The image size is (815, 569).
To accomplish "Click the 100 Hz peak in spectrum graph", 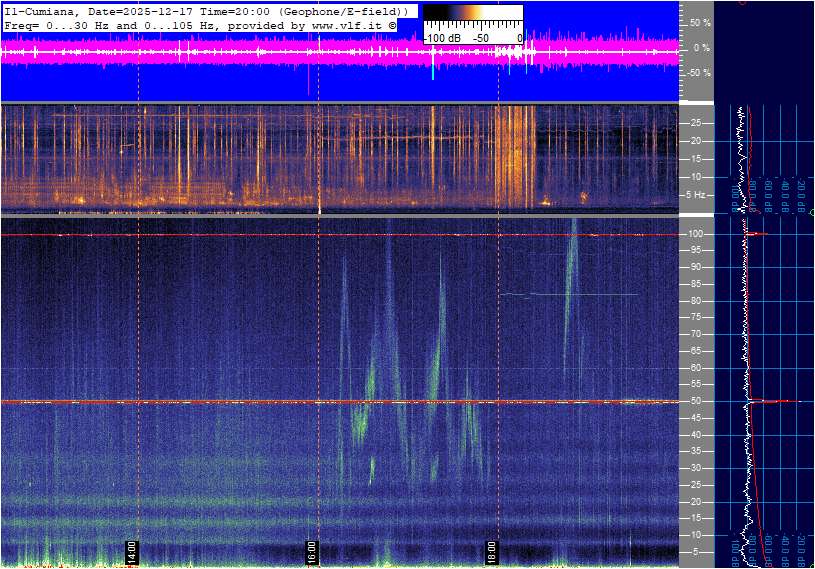I will (756, 234).
